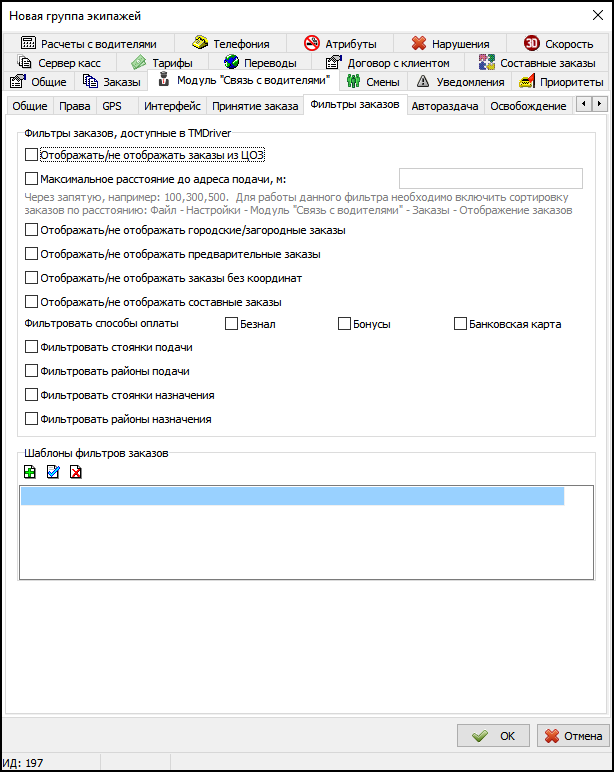Click the add filter template icon
614x772 pixels.
click(x=30, y=472)
